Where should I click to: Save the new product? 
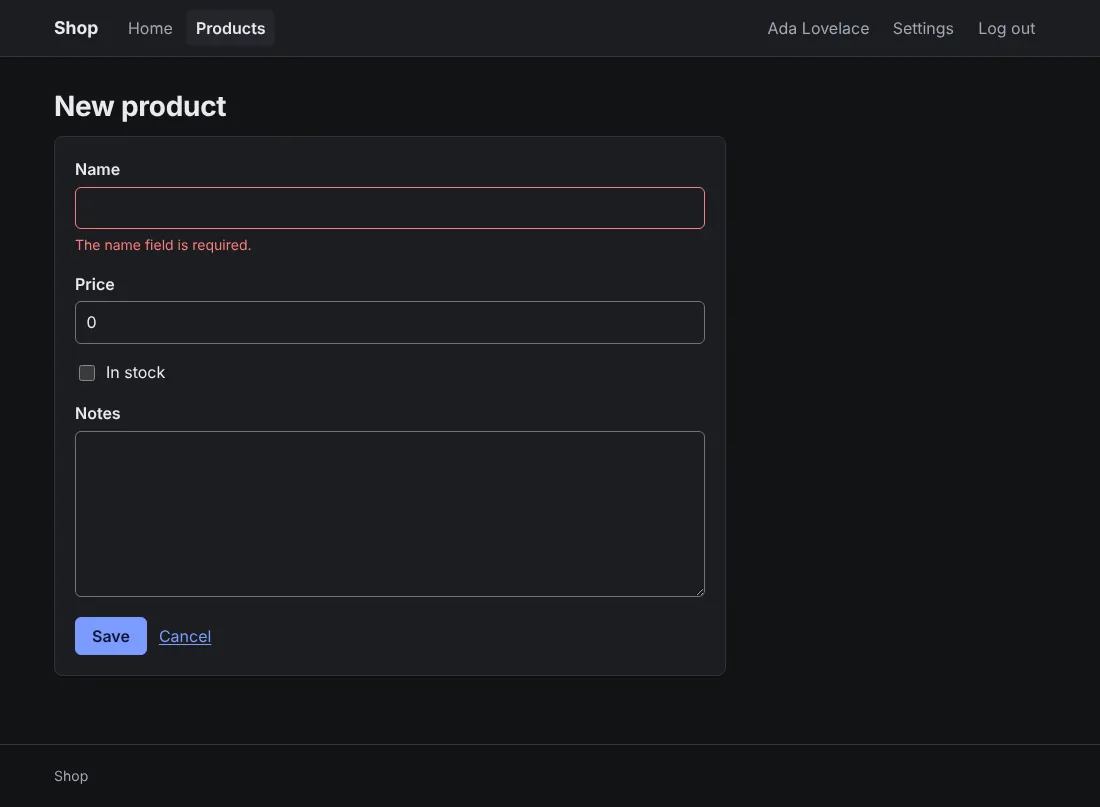click(x=111, y=636)
